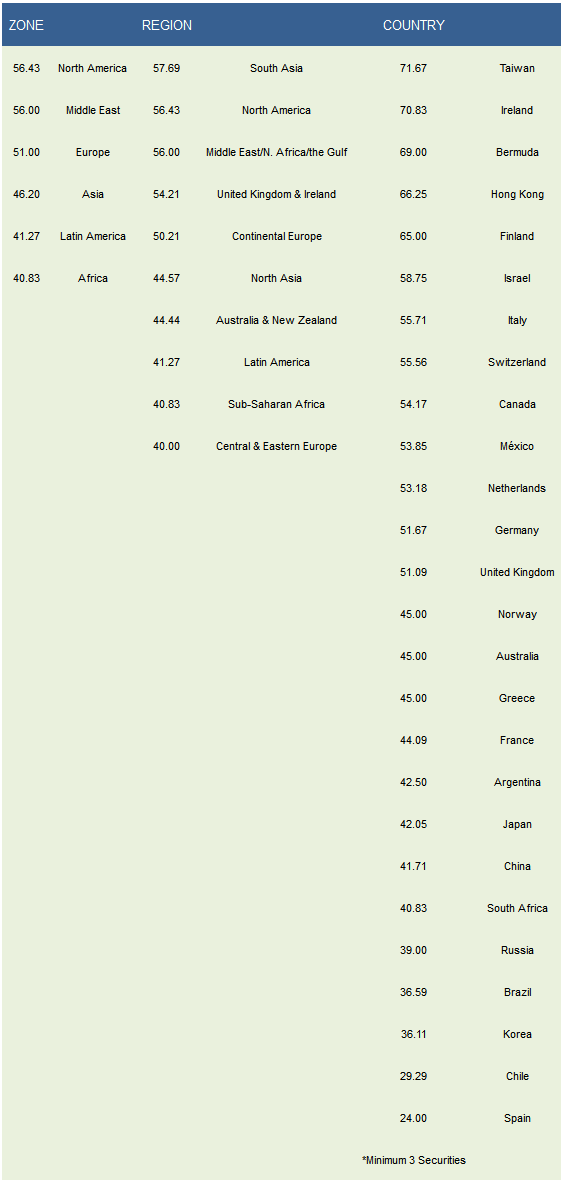Select Bermuda in the country list
This screenshot has height=1186, width=563.
coord(518,152)
